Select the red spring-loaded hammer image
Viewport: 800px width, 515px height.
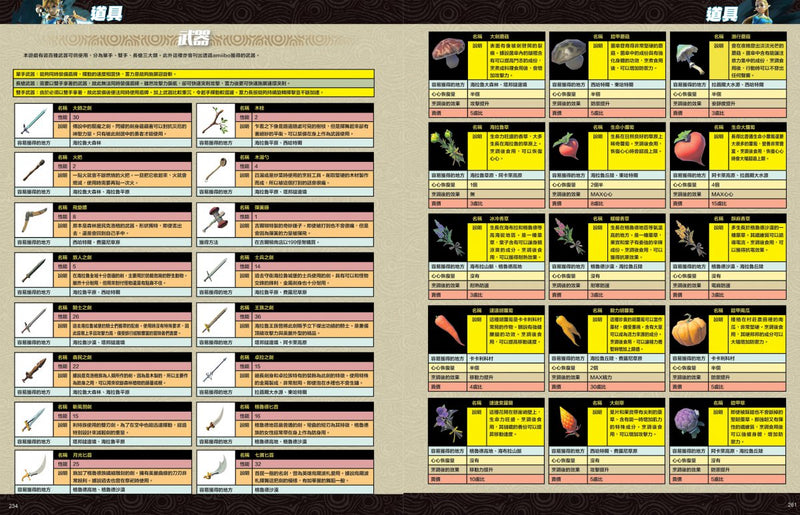pyautogui.click(x=216, y=220)
